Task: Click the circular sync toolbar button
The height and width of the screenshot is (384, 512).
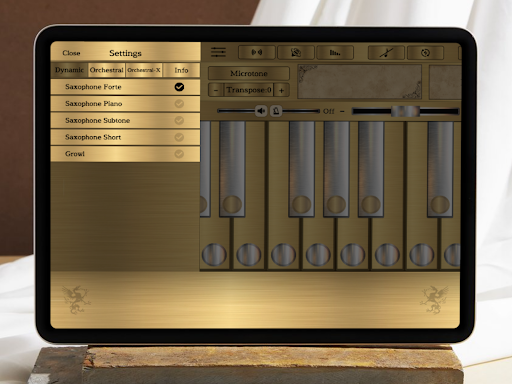Action: pyautogui.click(x=425, y=53)
